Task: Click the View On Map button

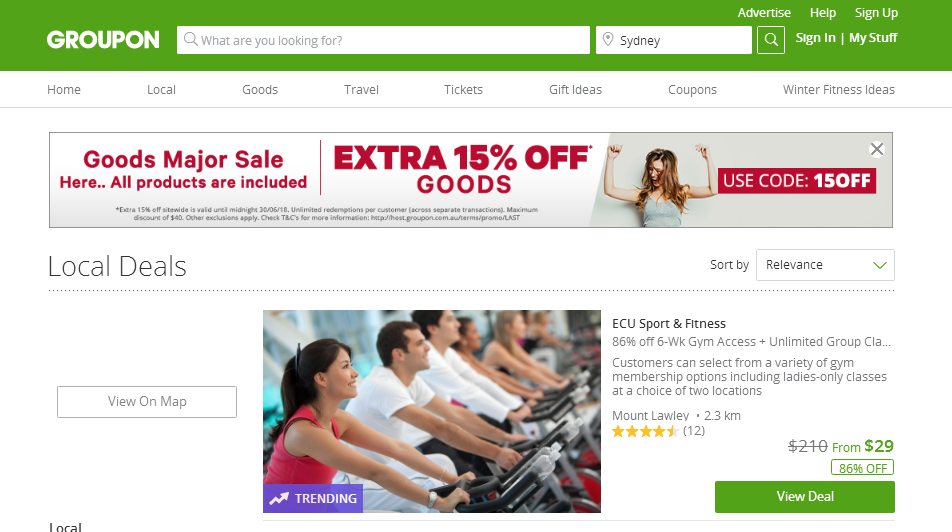Action: click(147, 401)
